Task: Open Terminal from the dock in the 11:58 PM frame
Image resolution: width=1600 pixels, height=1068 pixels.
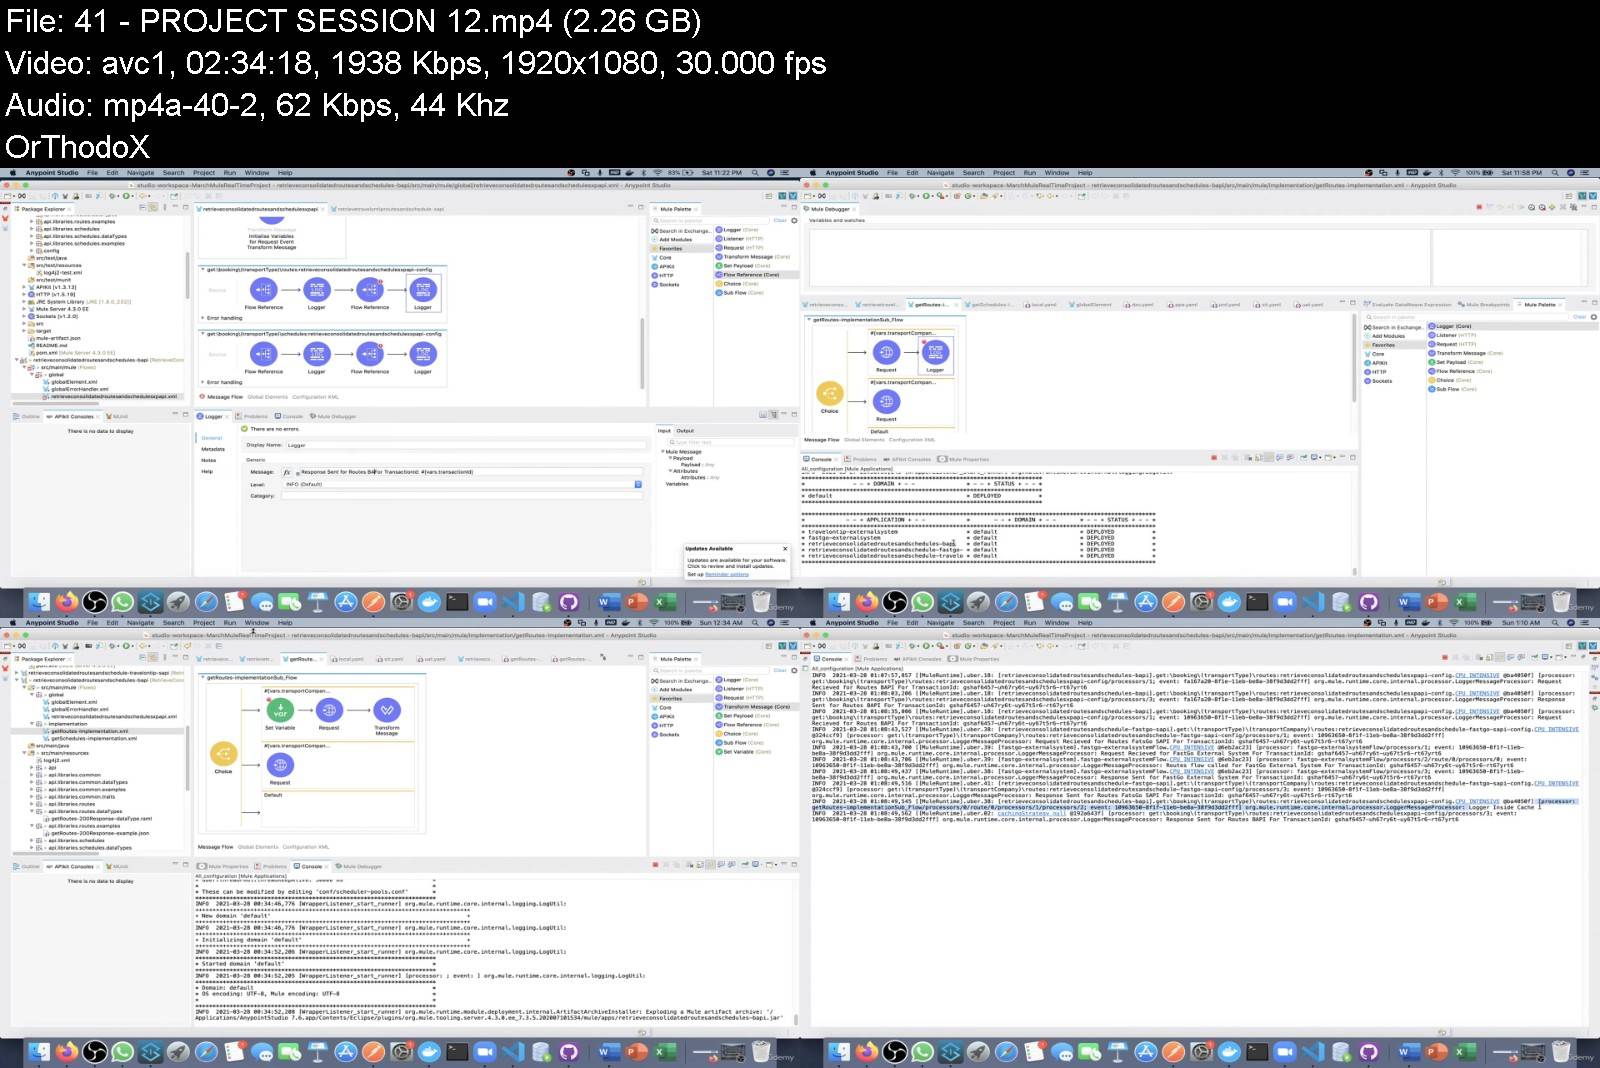Action: tap(1257, 602)
